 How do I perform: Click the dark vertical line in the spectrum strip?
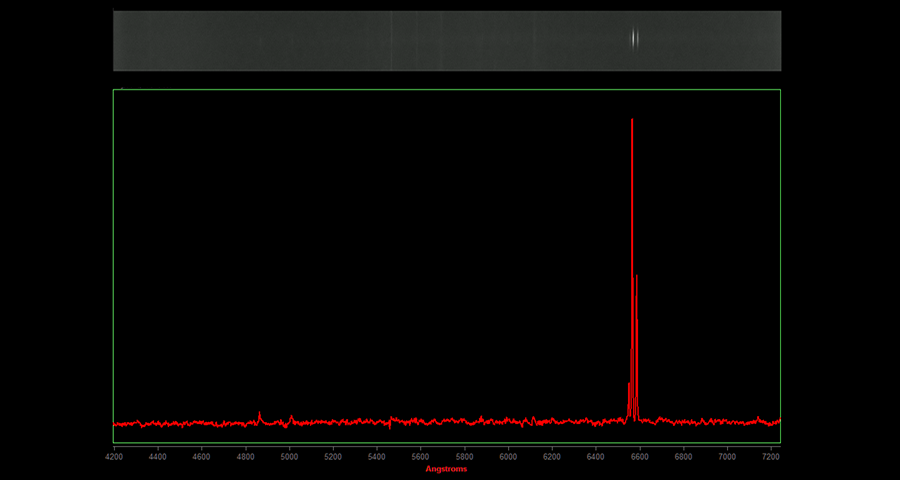click(390, 41)
